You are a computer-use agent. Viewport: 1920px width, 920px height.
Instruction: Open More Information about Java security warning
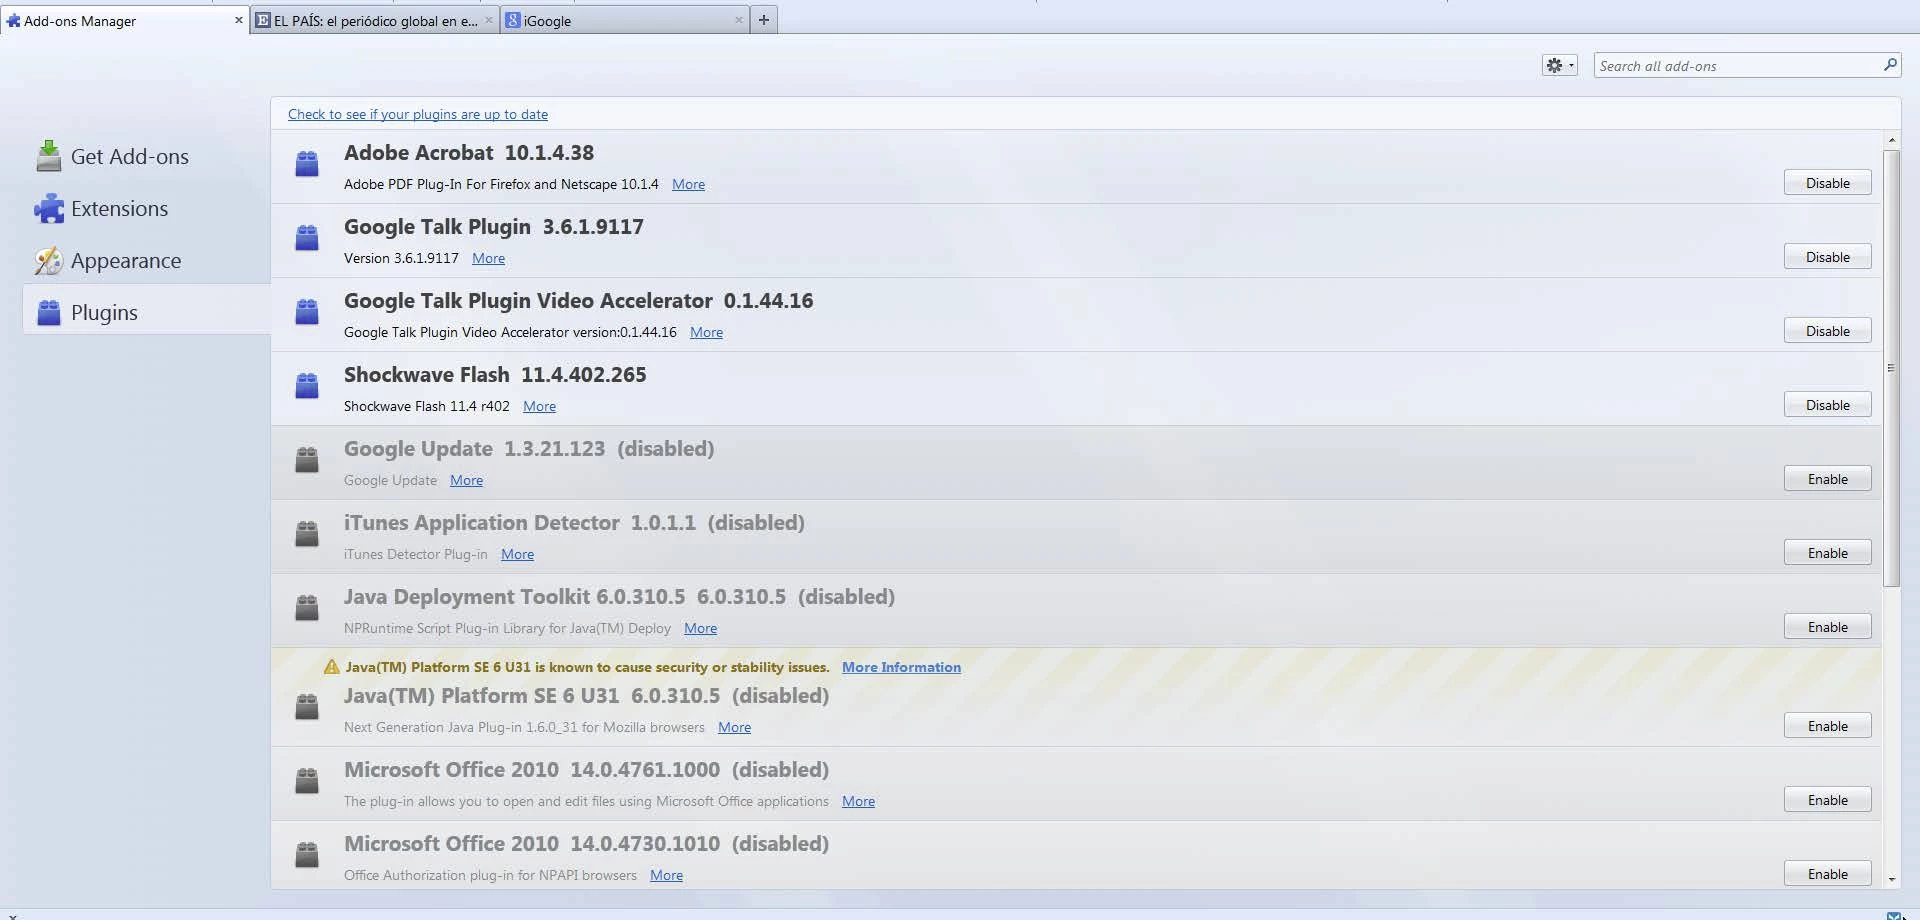click(901, 667)
